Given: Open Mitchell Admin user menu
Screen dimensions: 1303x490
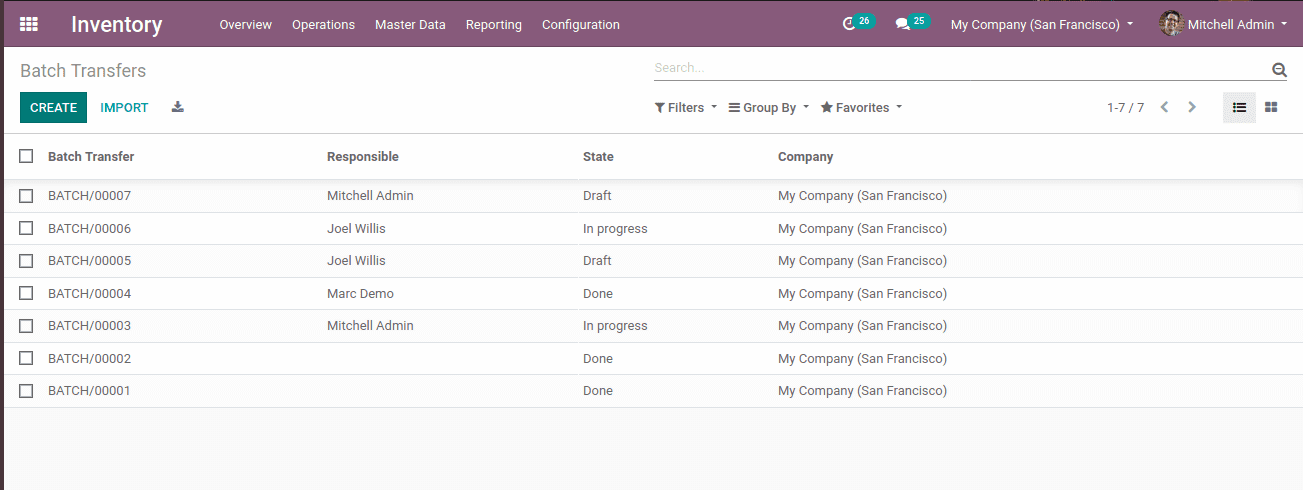Looking at the screenshot, I should point(1224,24).
